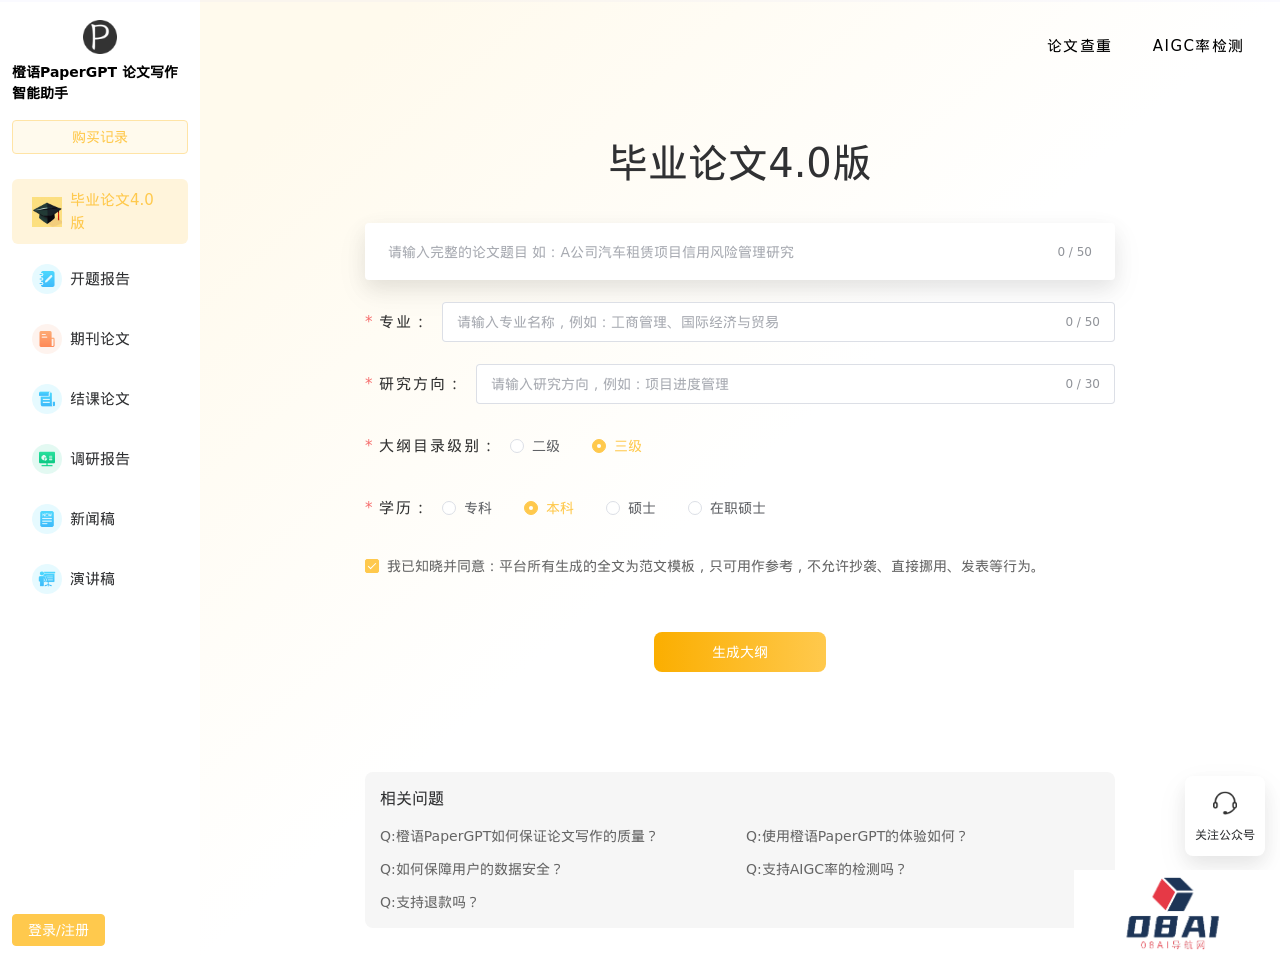Click the 生成大纲 button
The image size is (1280, 960).
(x=740, y=652)
